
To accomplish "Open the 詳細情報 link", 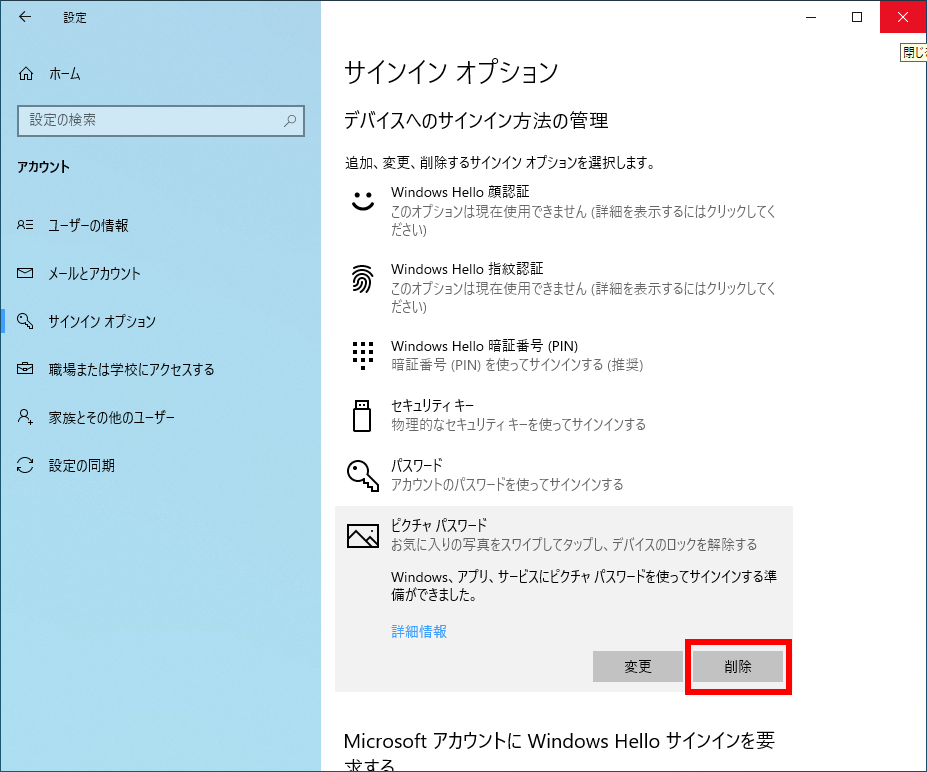I will [419, 631].
